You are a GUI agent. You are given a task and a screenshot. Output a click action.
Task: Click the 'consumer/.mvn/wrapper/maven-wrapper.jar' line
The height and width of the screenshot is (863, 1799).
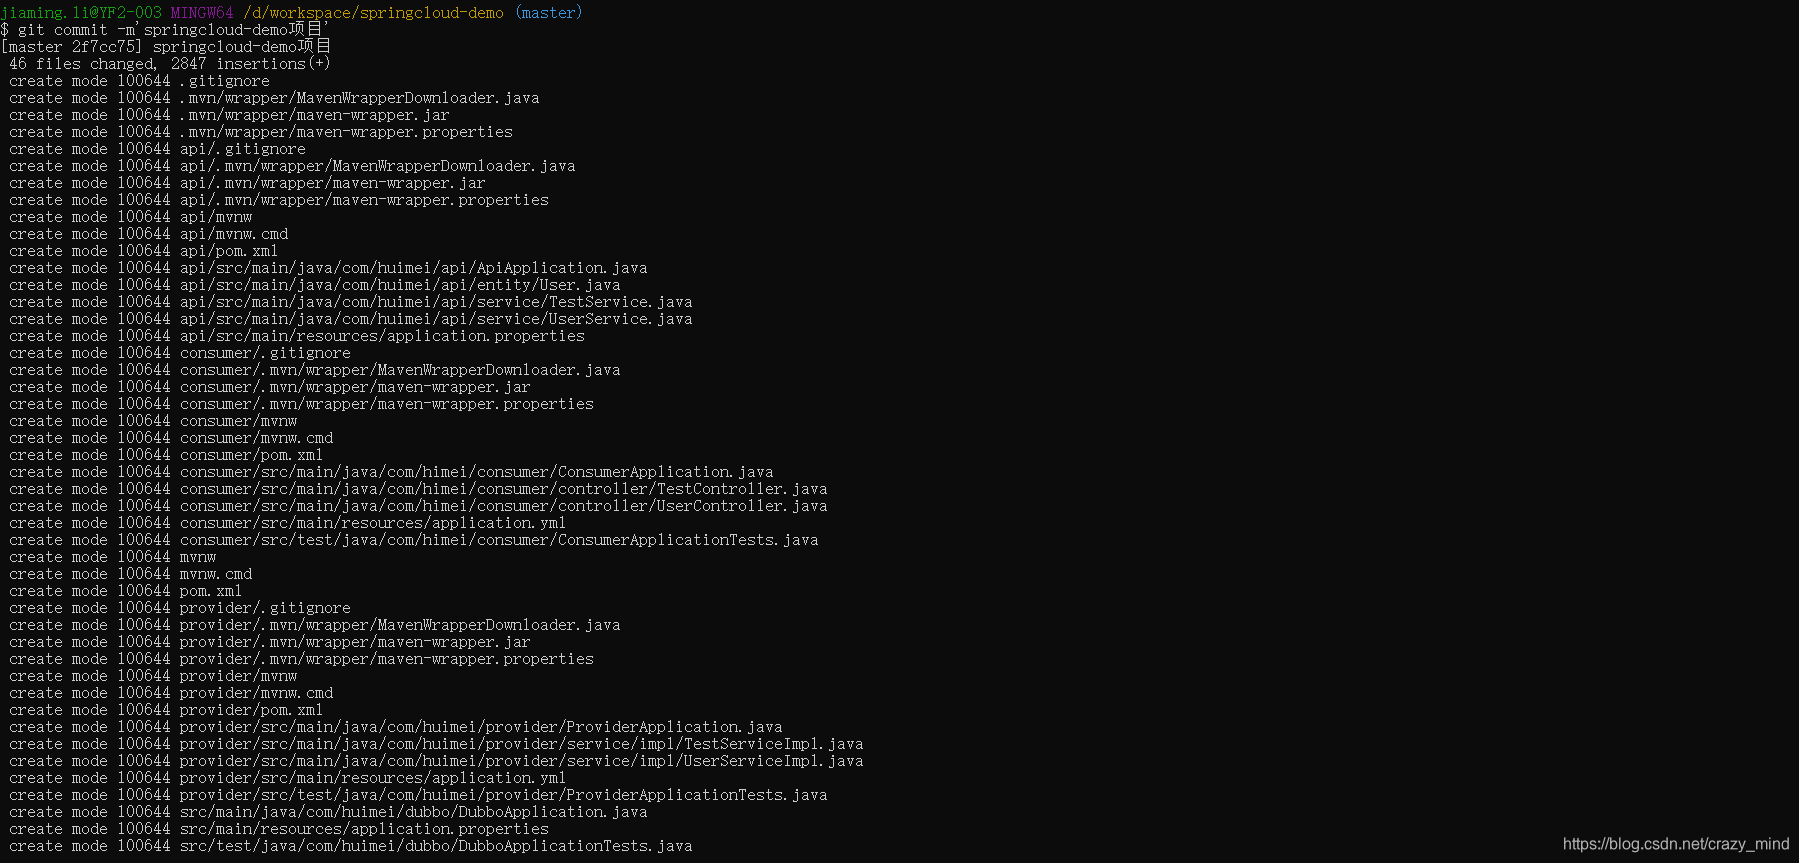pos(269,387)
